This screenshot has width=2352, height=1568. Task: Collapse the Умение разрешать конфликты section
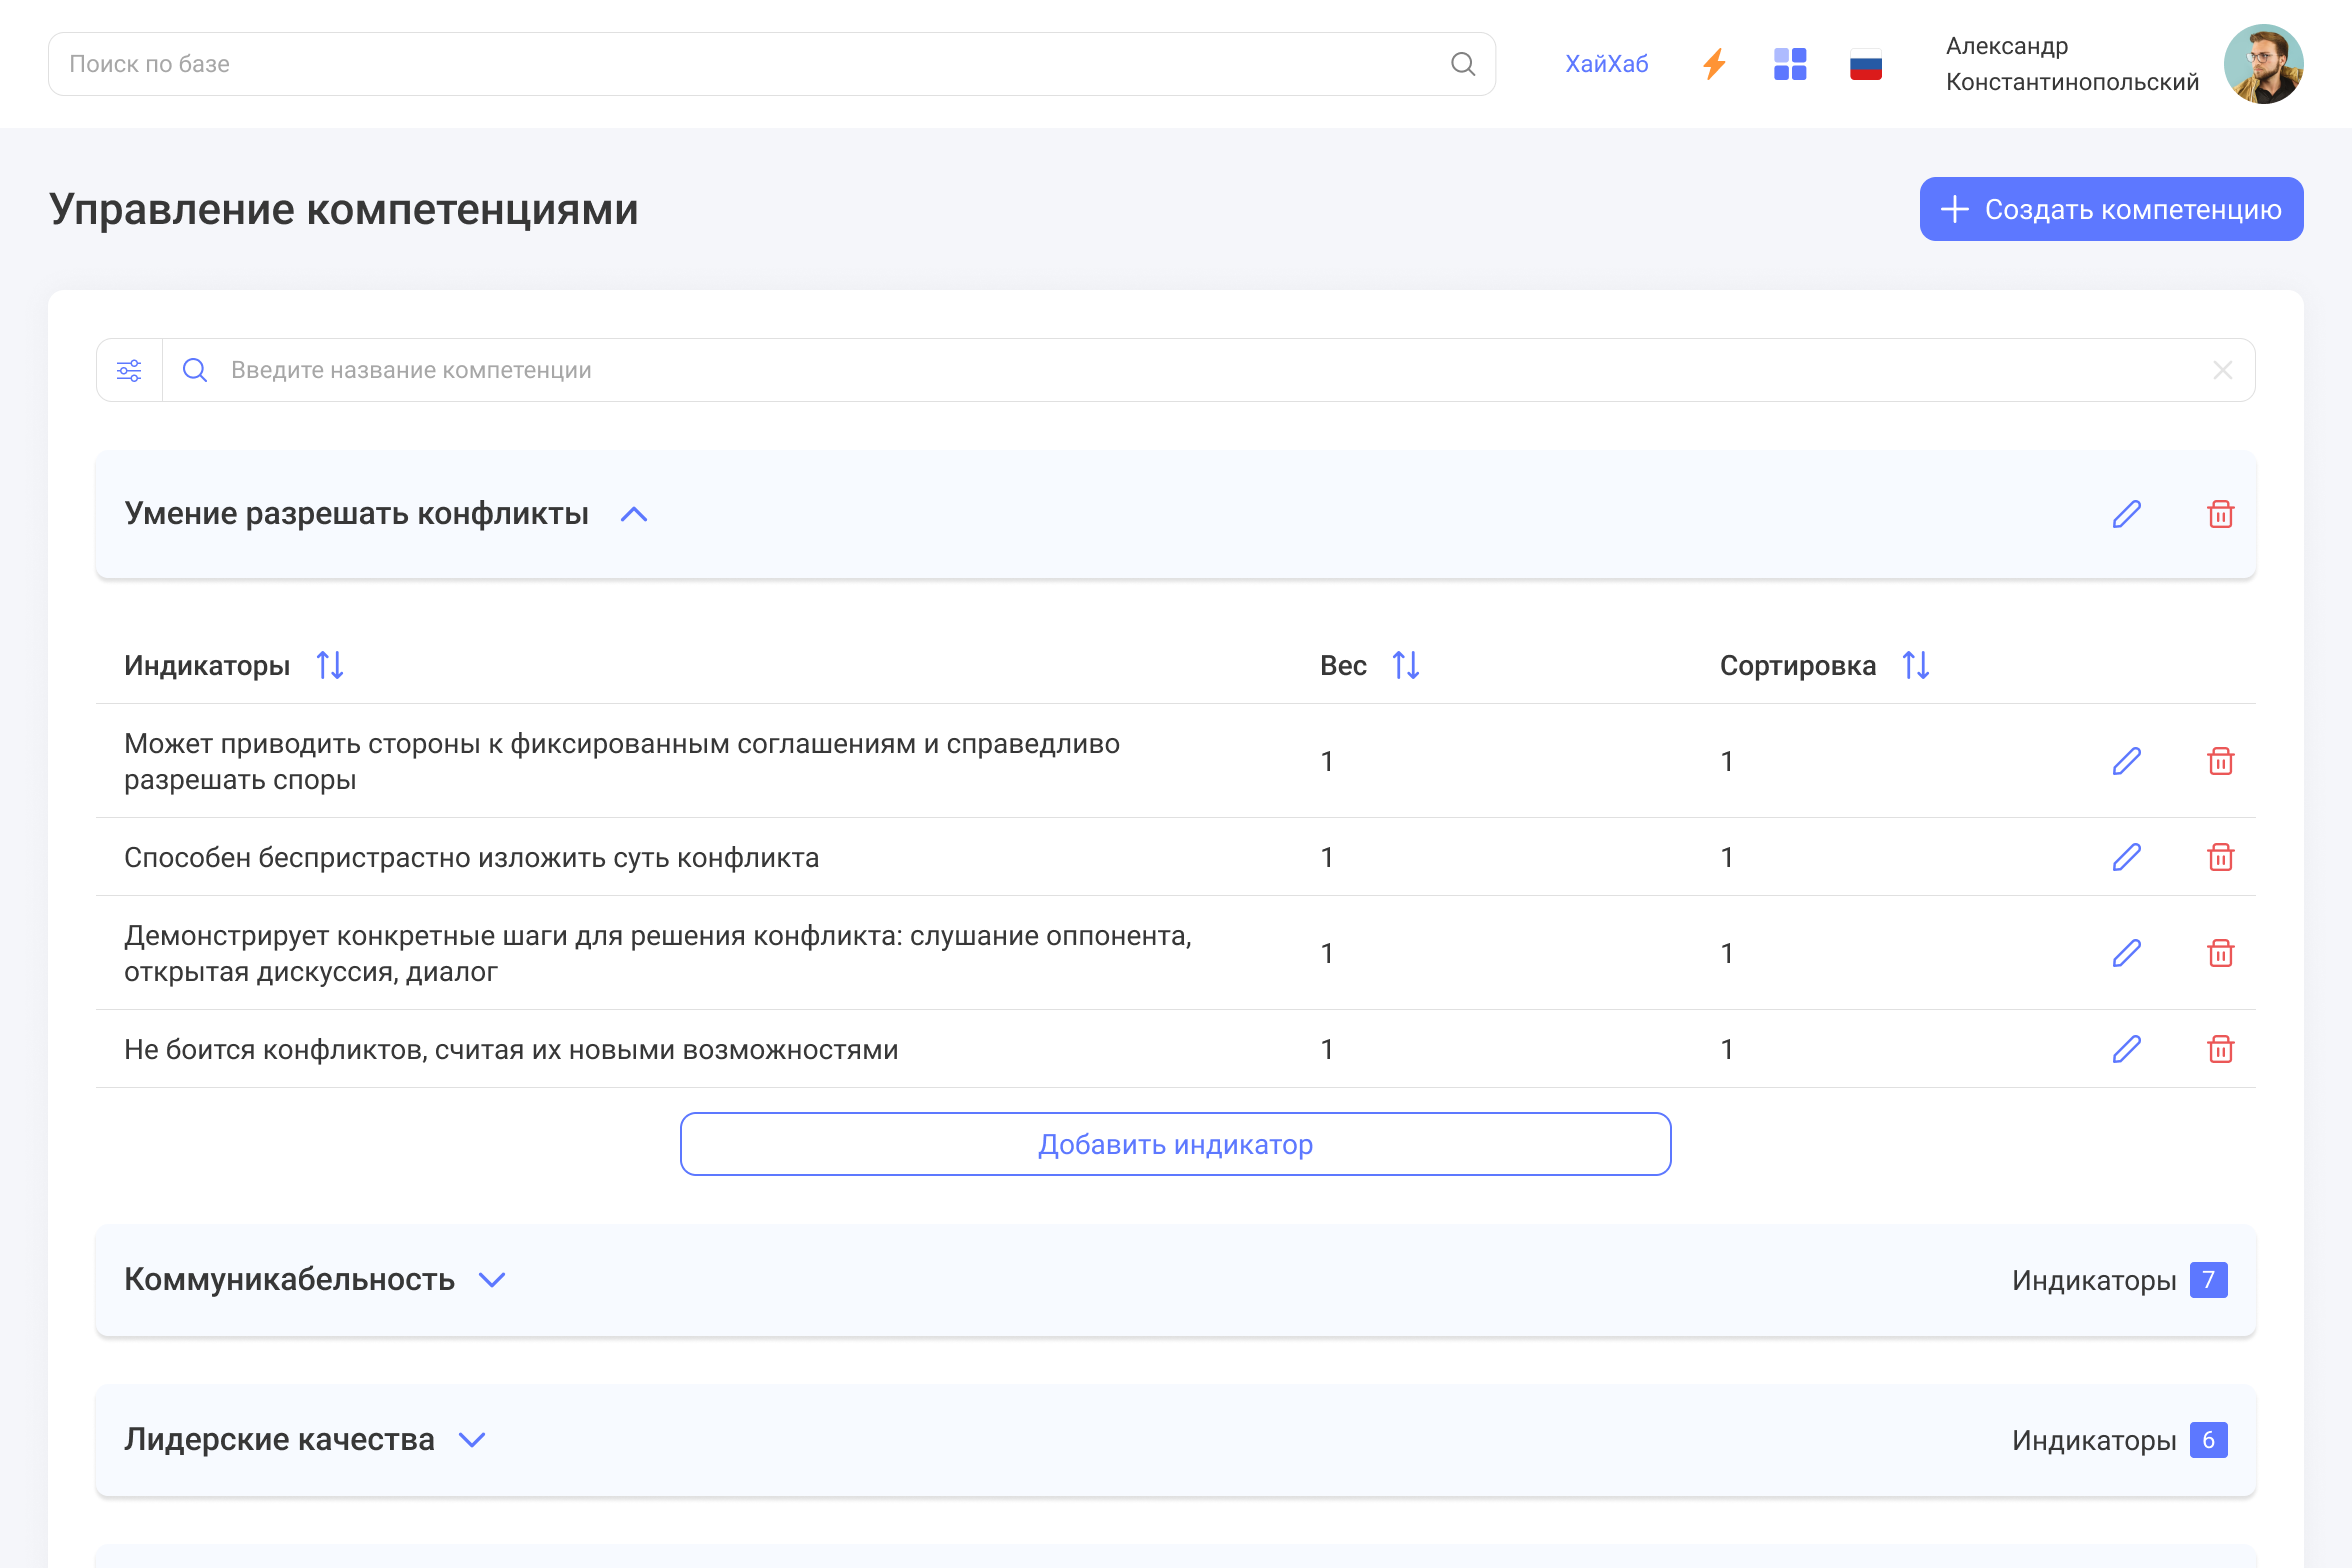pos(633,515)
